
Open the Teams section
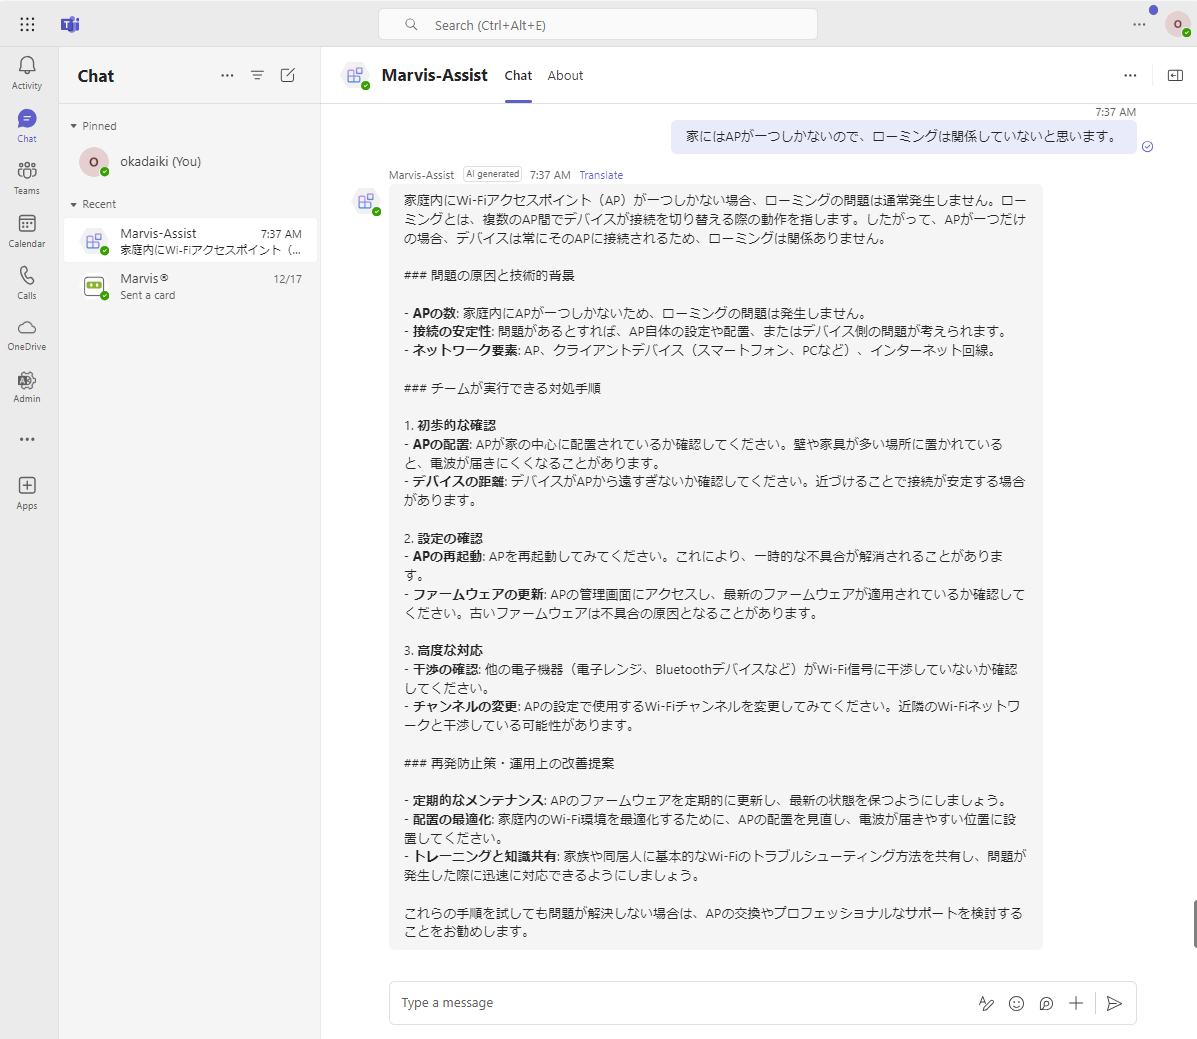pos(27,177)
